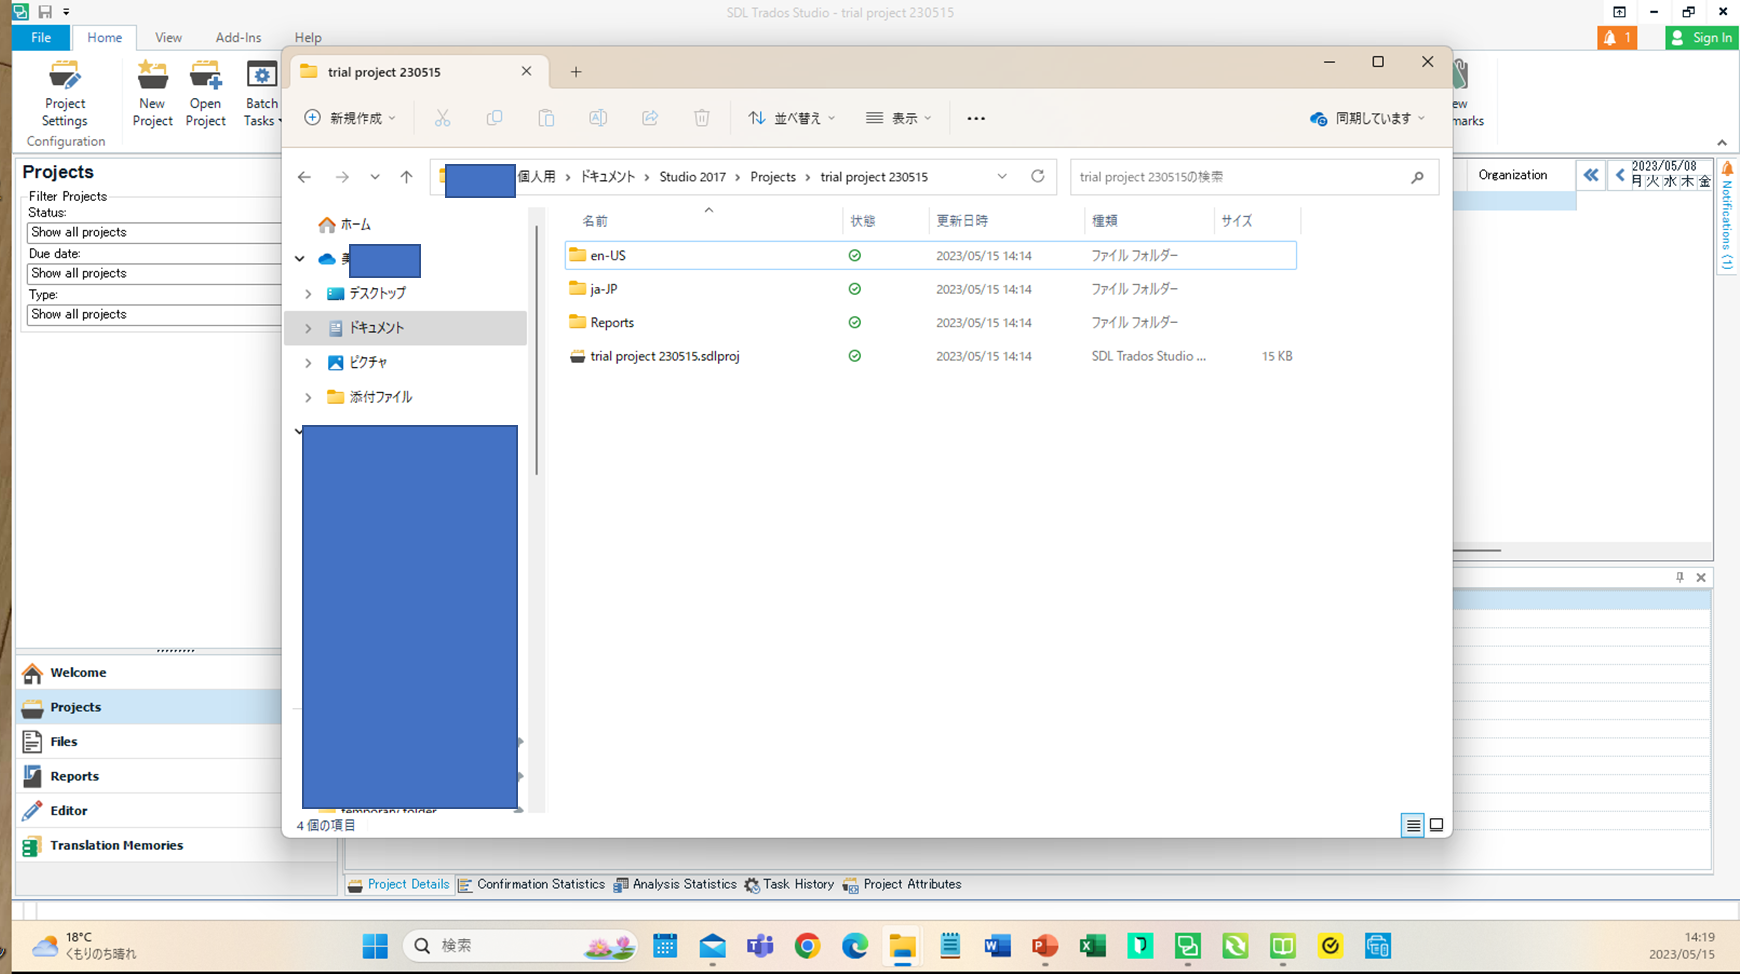Viewport: 1740px width, 974px height.
Task: Click the Cut icon in Explorer toolbar
Action: point(442,118)
